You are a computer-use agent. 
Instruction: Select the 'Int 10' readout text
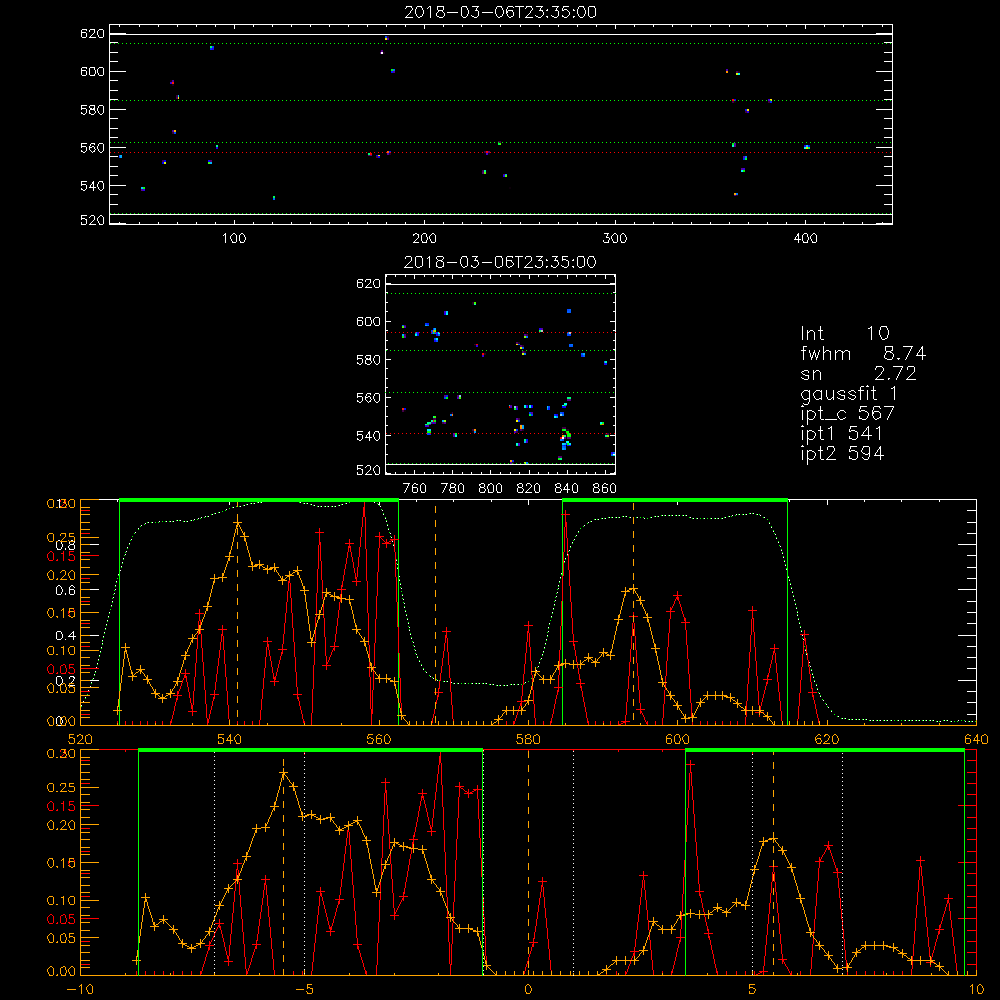tap(844, 333)
